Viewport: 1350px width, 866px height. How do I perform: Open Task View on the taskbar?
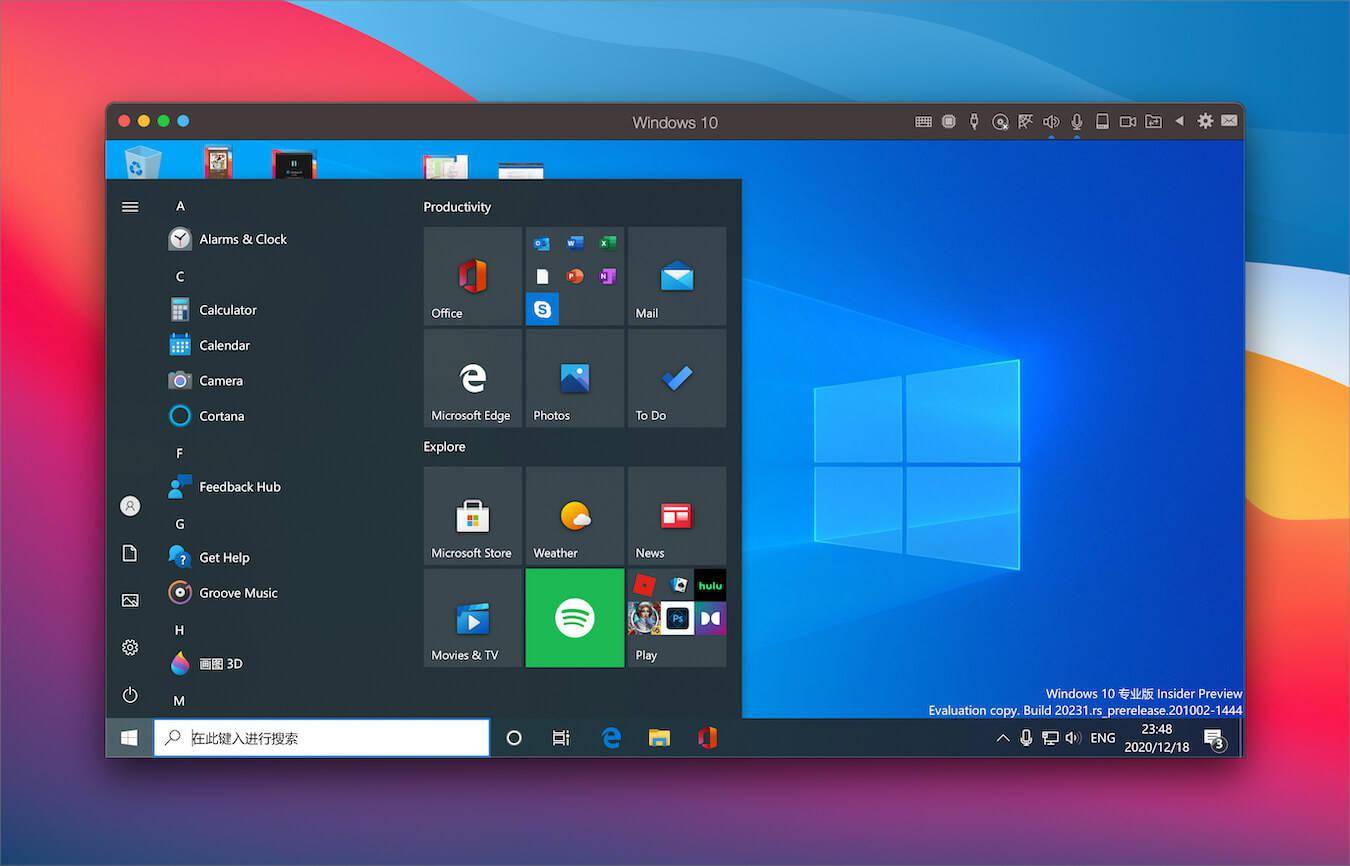[x=561, y=738]
